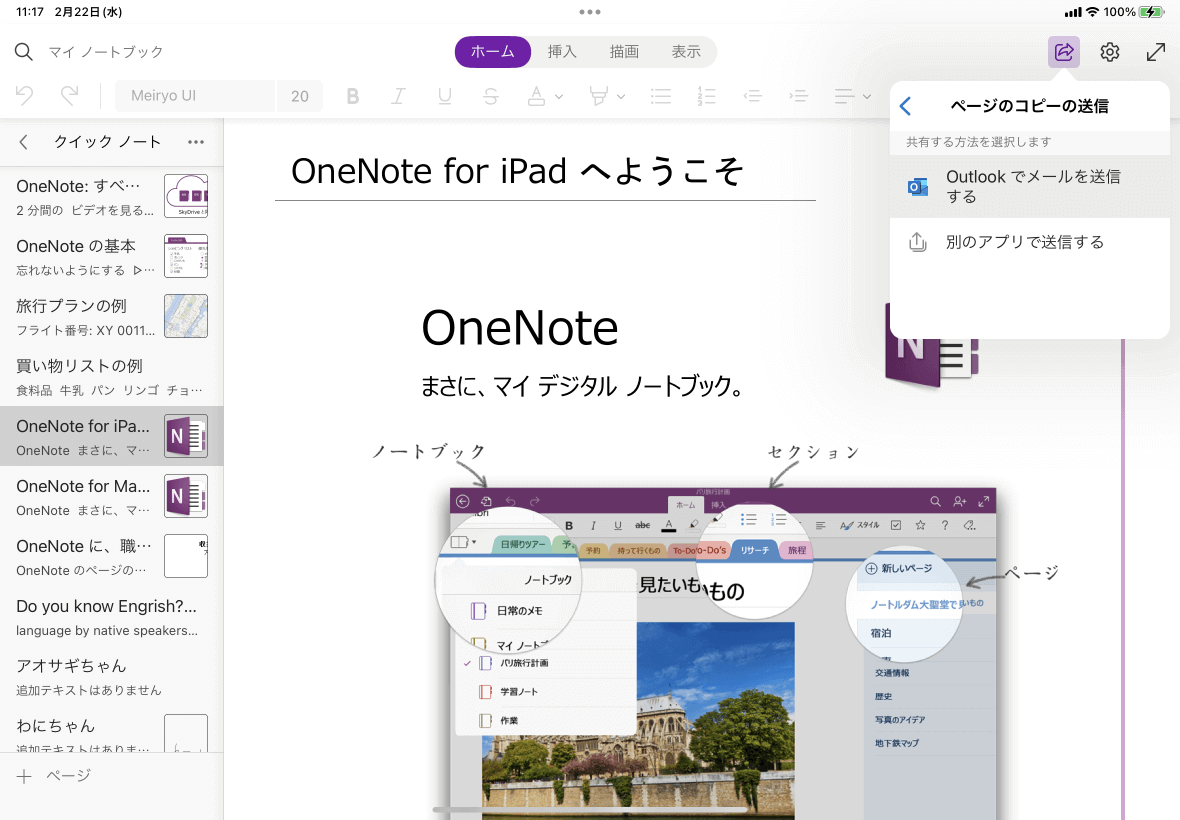Tap the マイ ノートブック search field
The width and height of the screenshot is (1180, 820).
pyautogui.click(x=105, y=52)
